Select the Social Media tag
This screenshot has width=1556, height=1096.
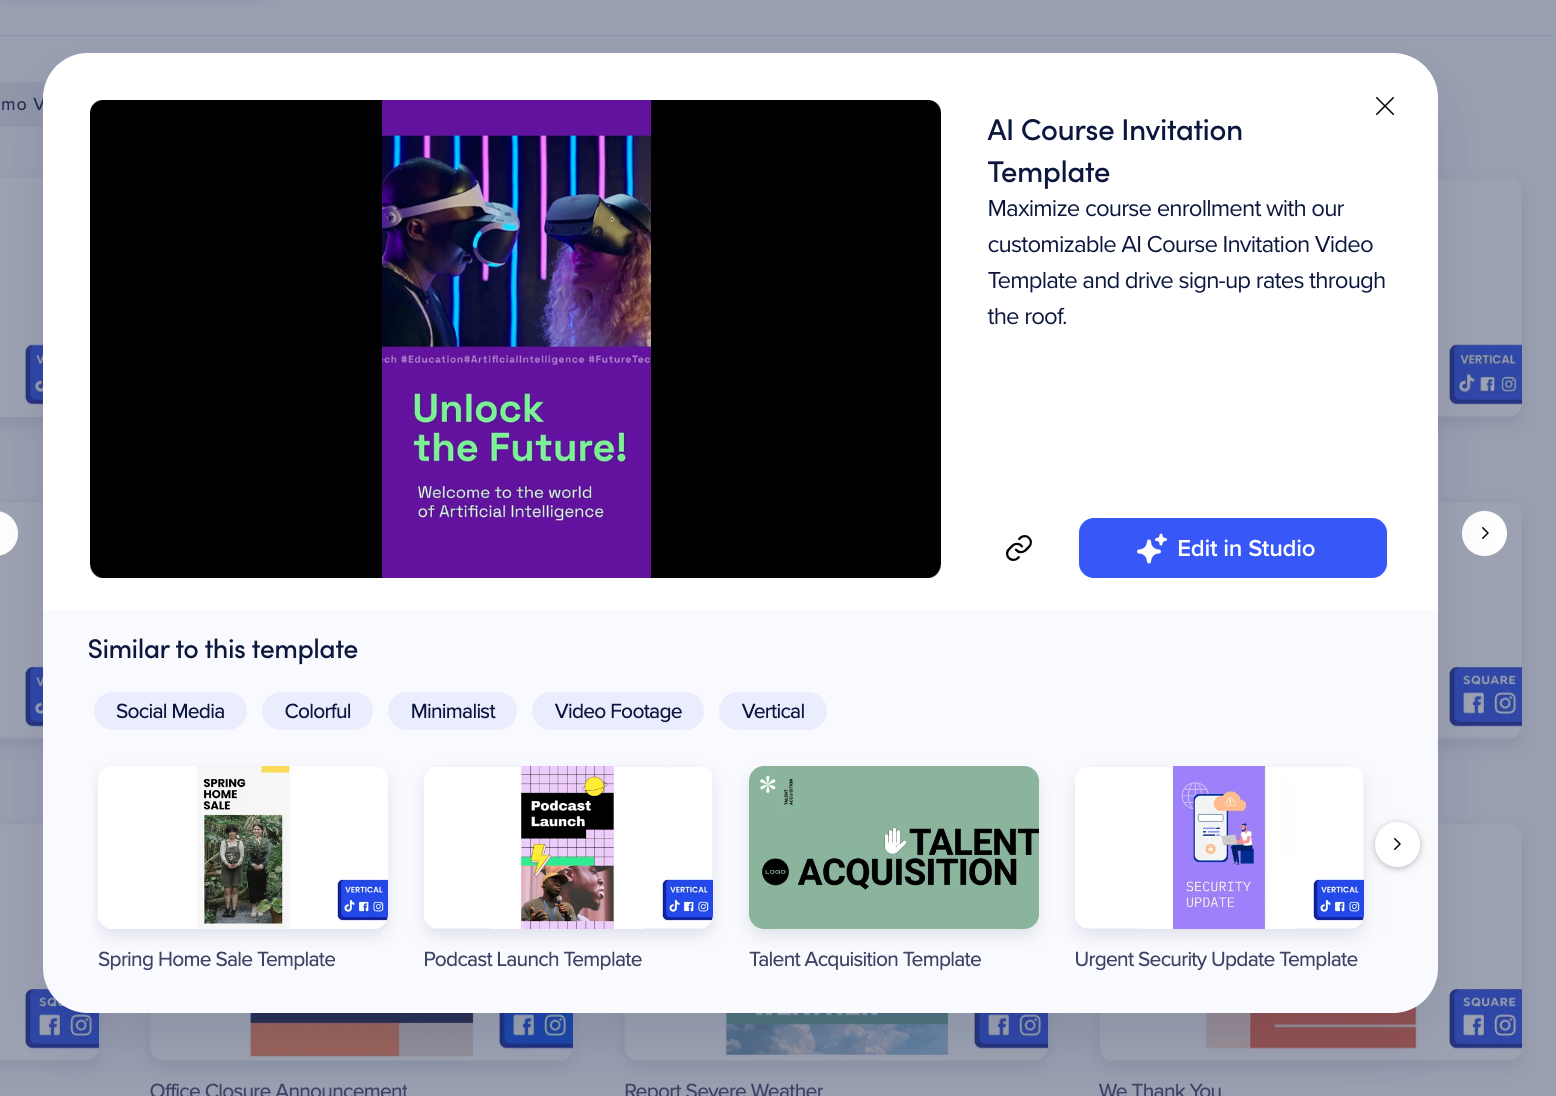(170, 711)
